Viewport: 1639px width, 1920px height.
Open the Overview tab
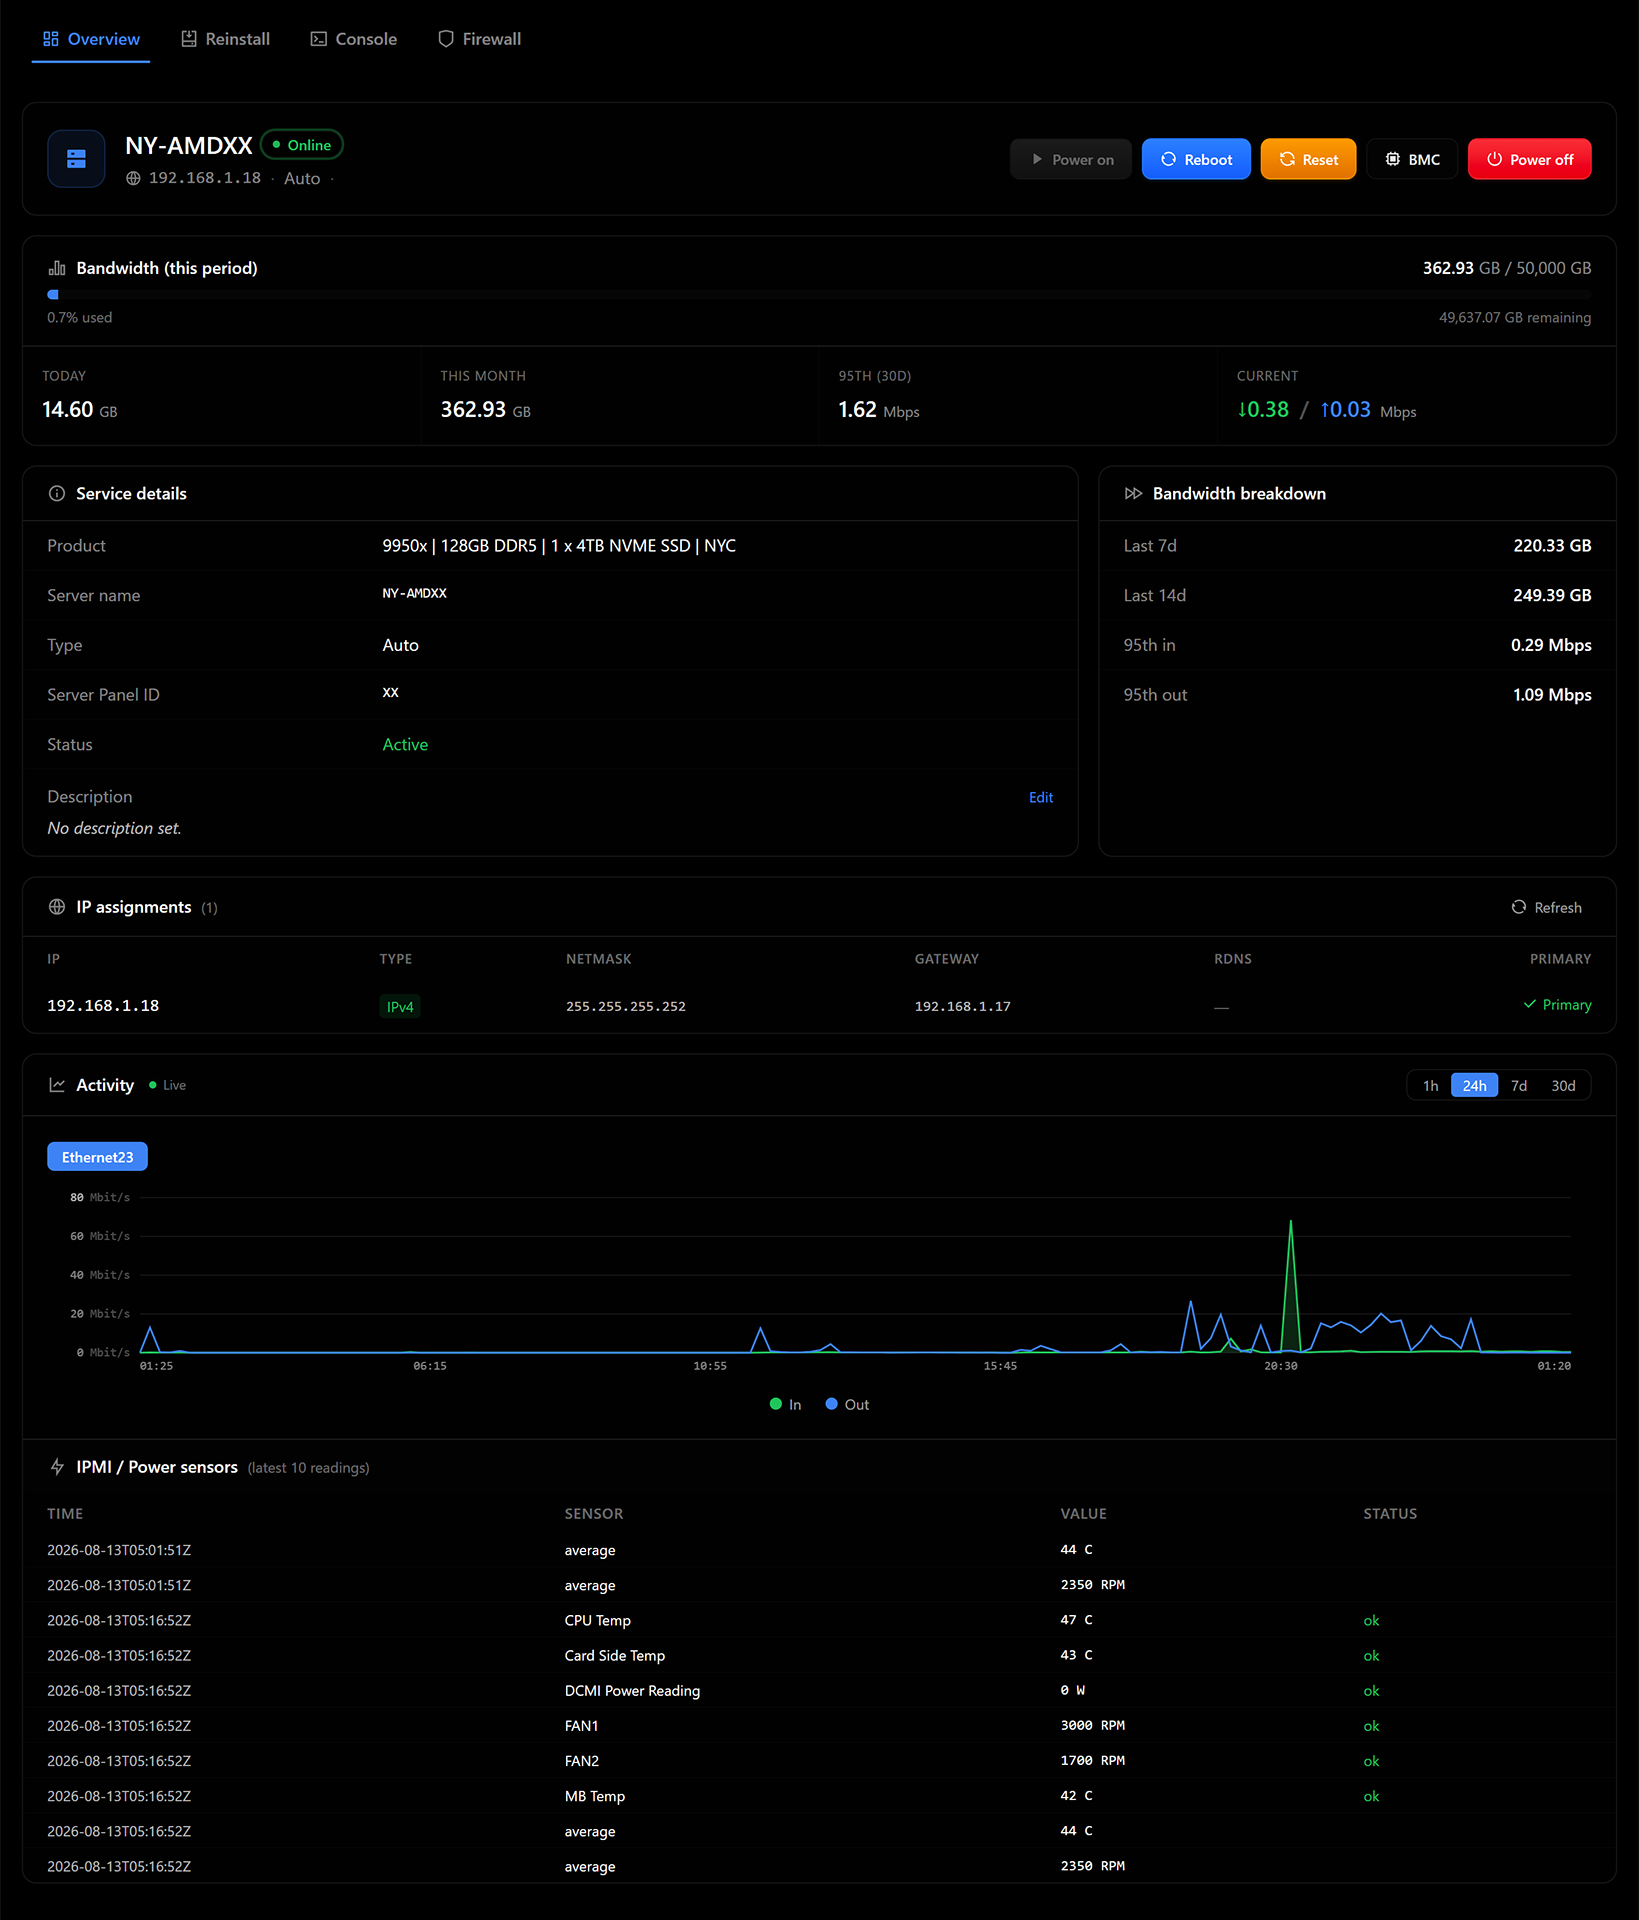(91, 39)
